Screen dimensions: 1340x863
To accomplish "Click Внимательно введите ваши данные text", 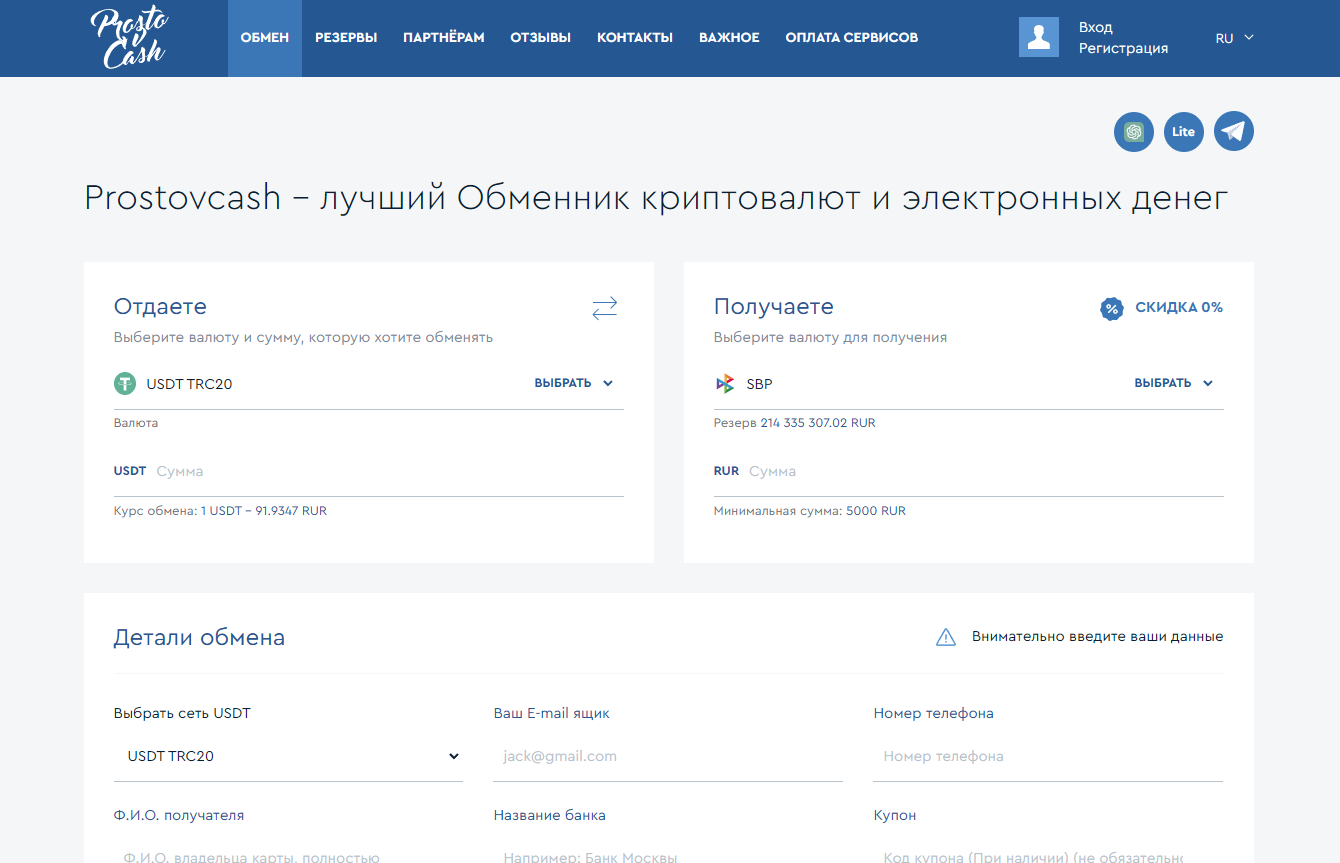I will click(x=1097, y=637).
